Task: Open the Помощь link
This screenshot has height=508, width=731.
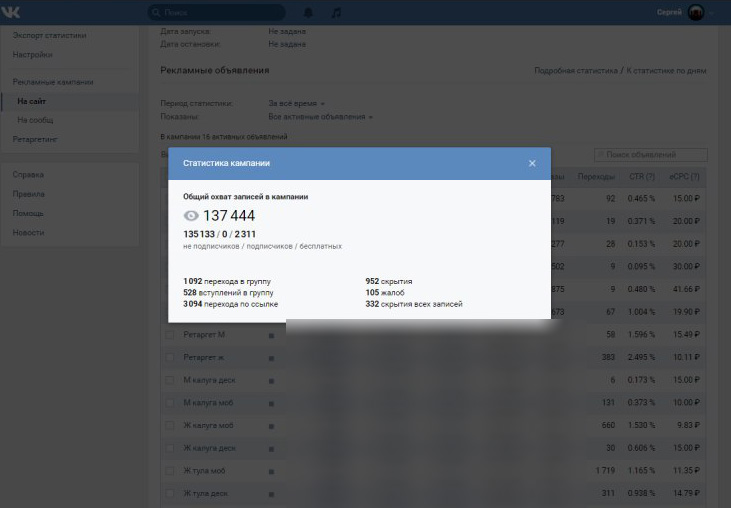Action: tap(28, 213)
